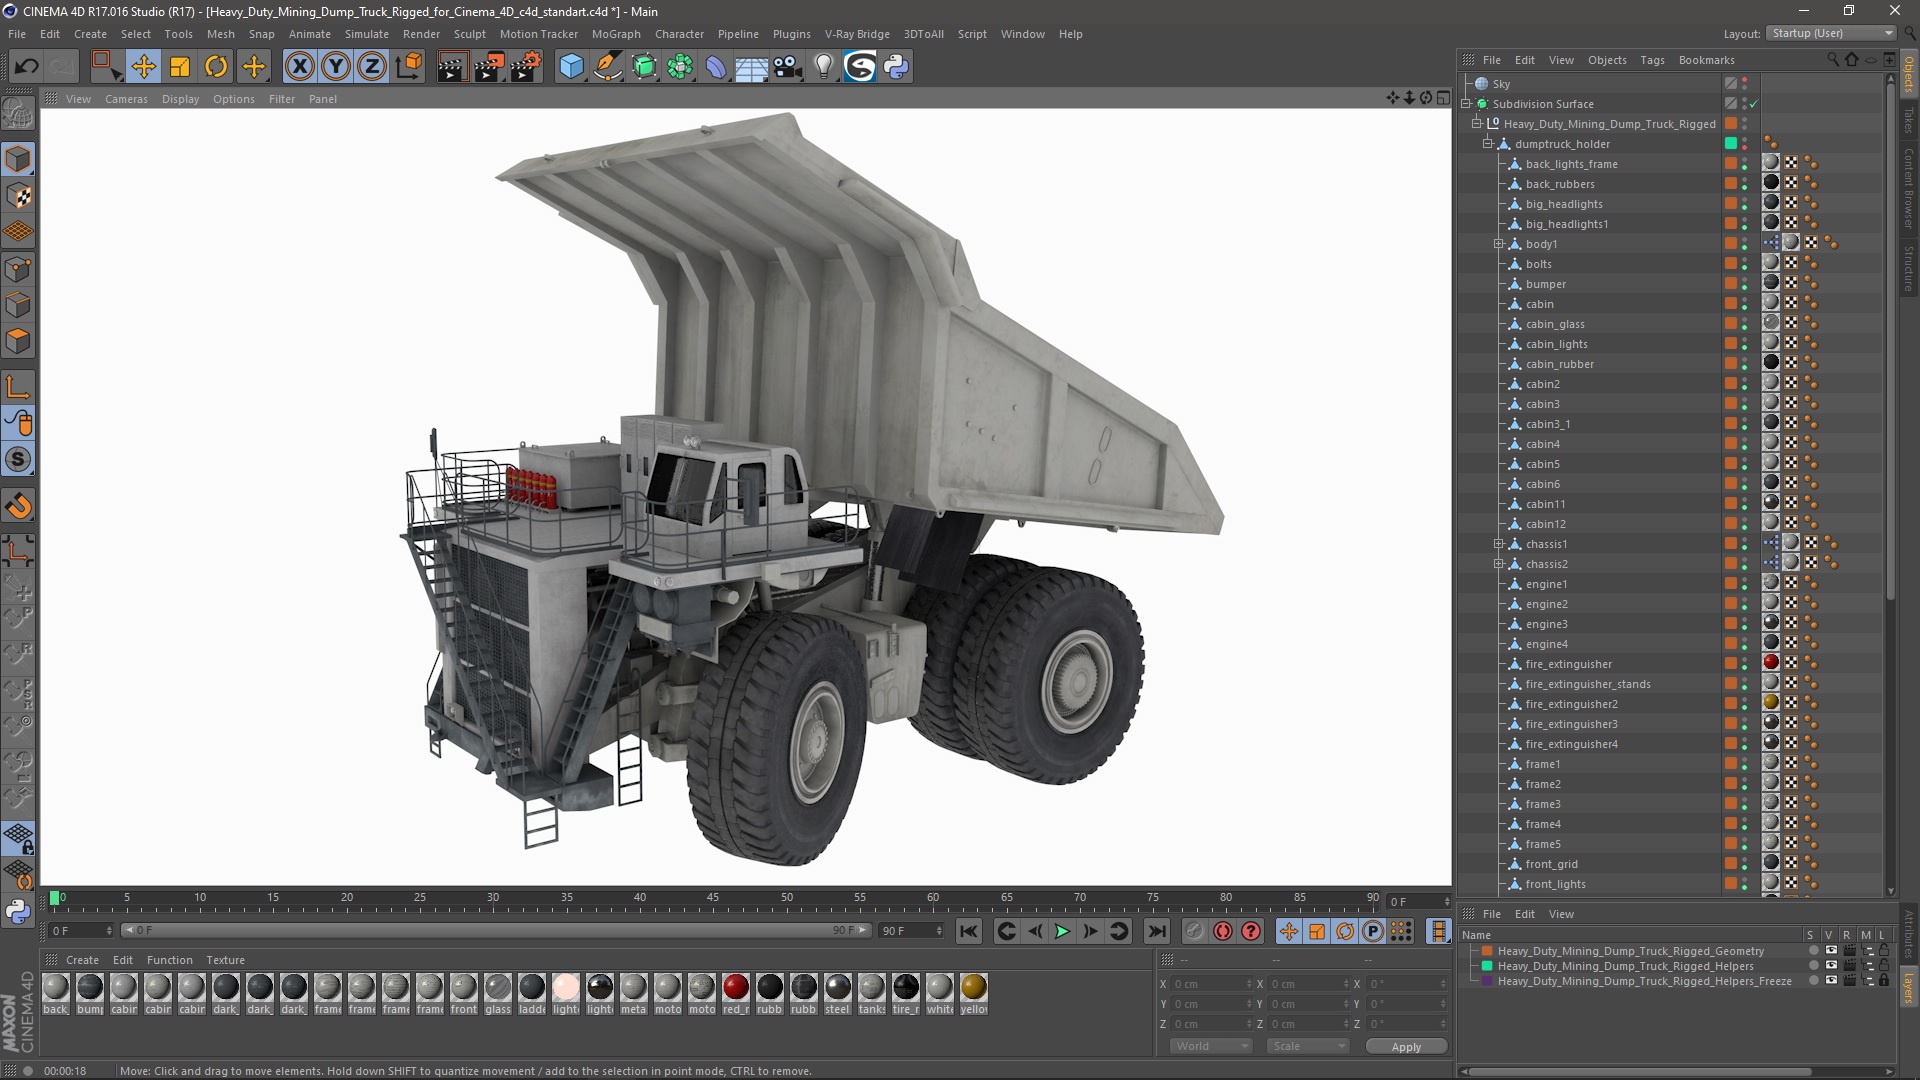Click the Snap S icon in sidebar
Image resolution: width=1920 pixels, height=1080 pixels.
point(18,460)
